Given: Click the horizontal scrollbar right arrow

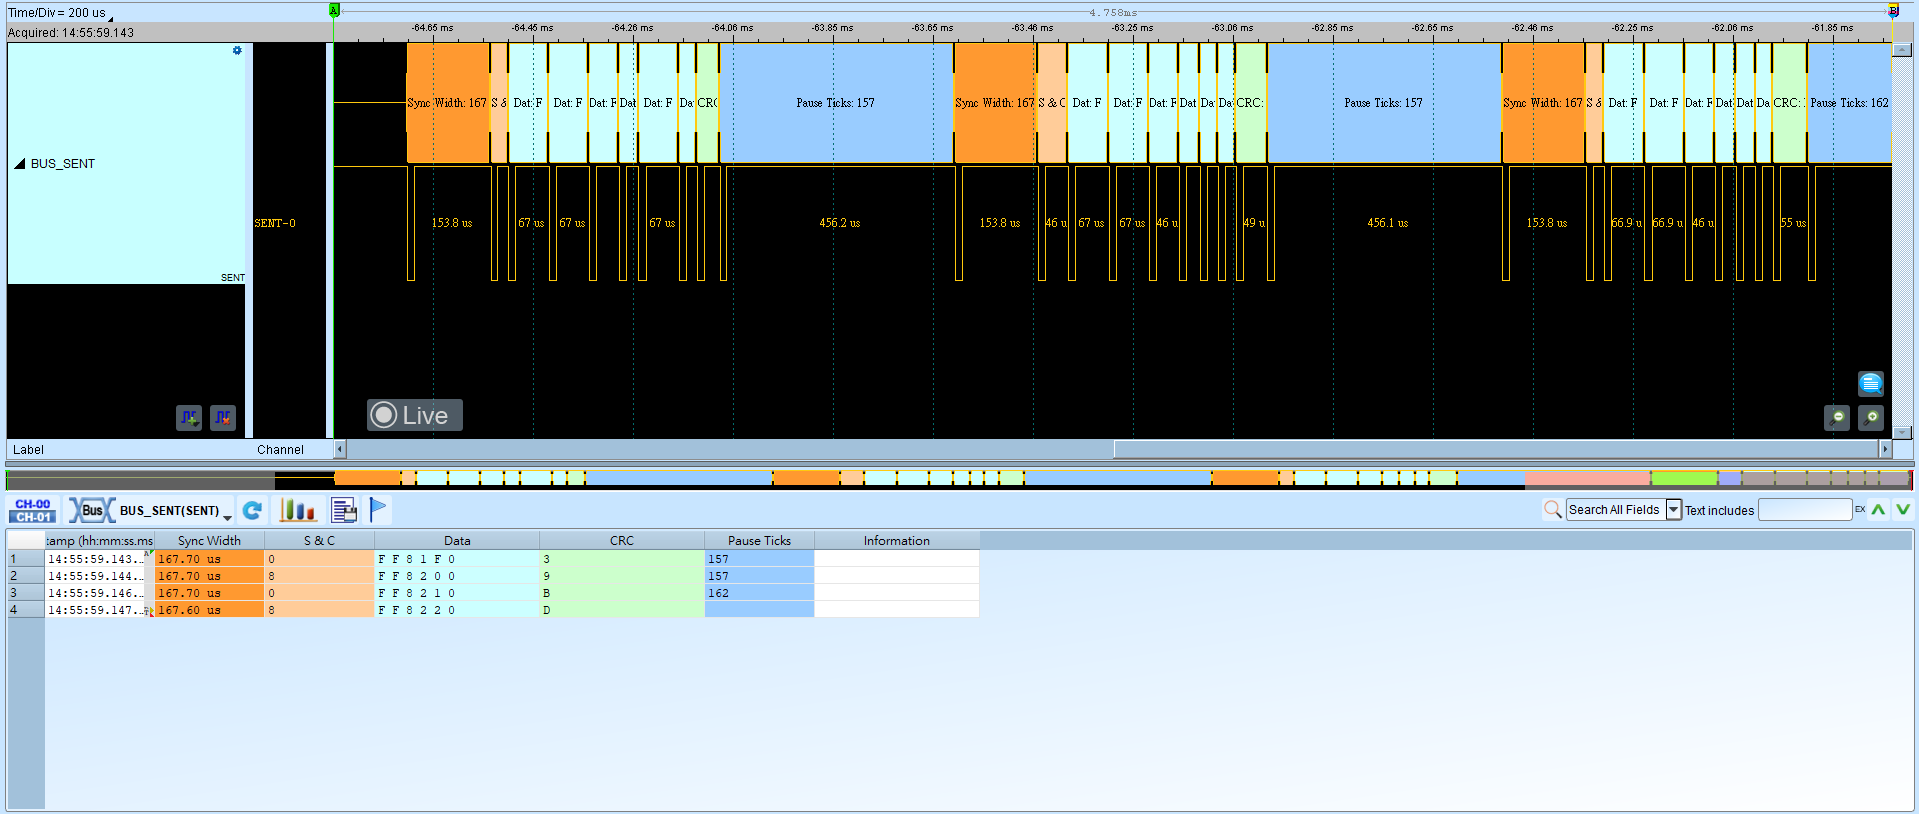Looking at the screenshot, I should 1886,449.
